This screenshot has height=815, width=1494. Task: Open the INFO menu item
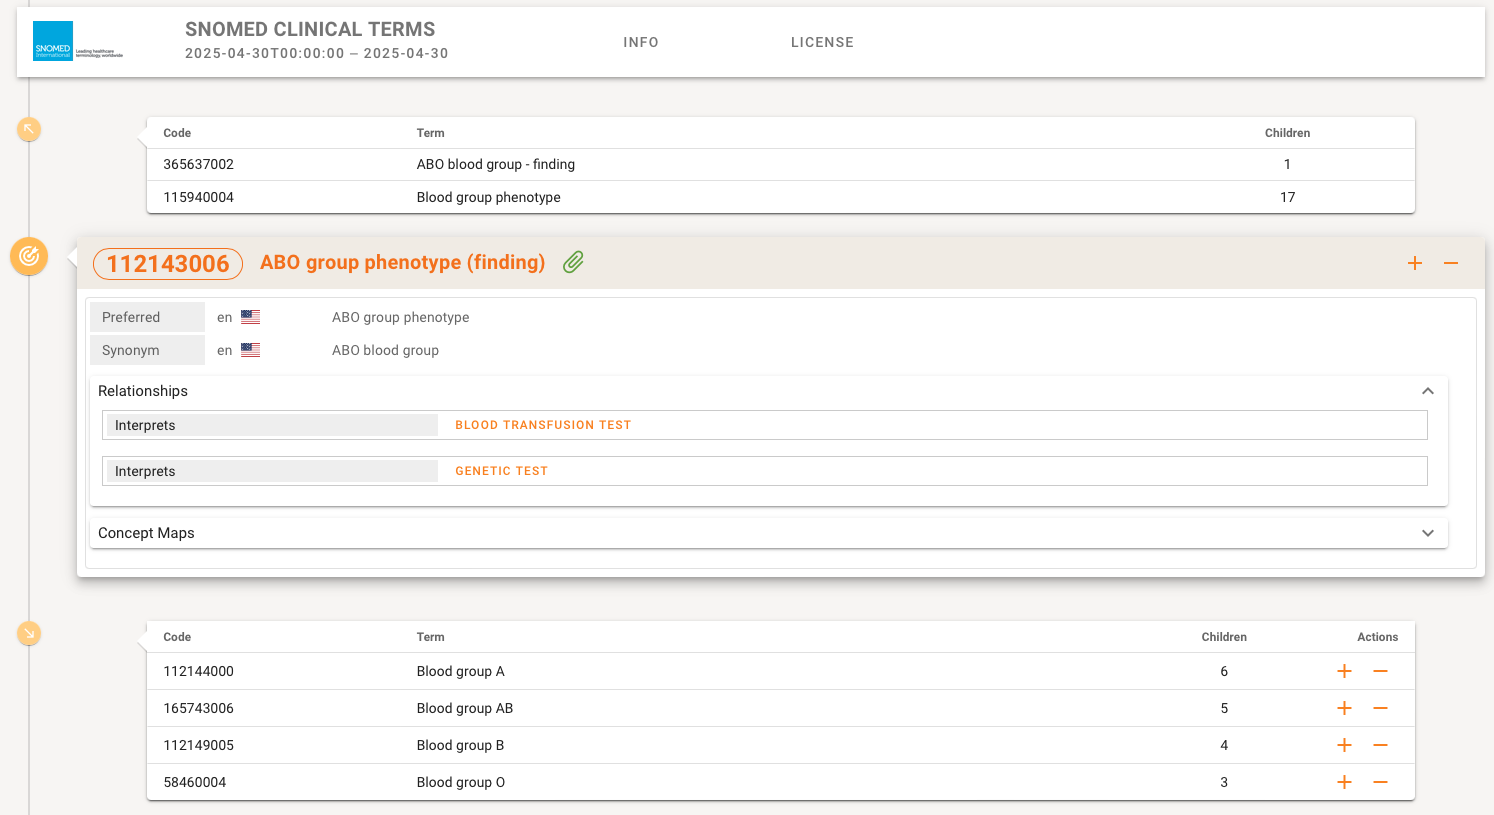pos(641,42)
